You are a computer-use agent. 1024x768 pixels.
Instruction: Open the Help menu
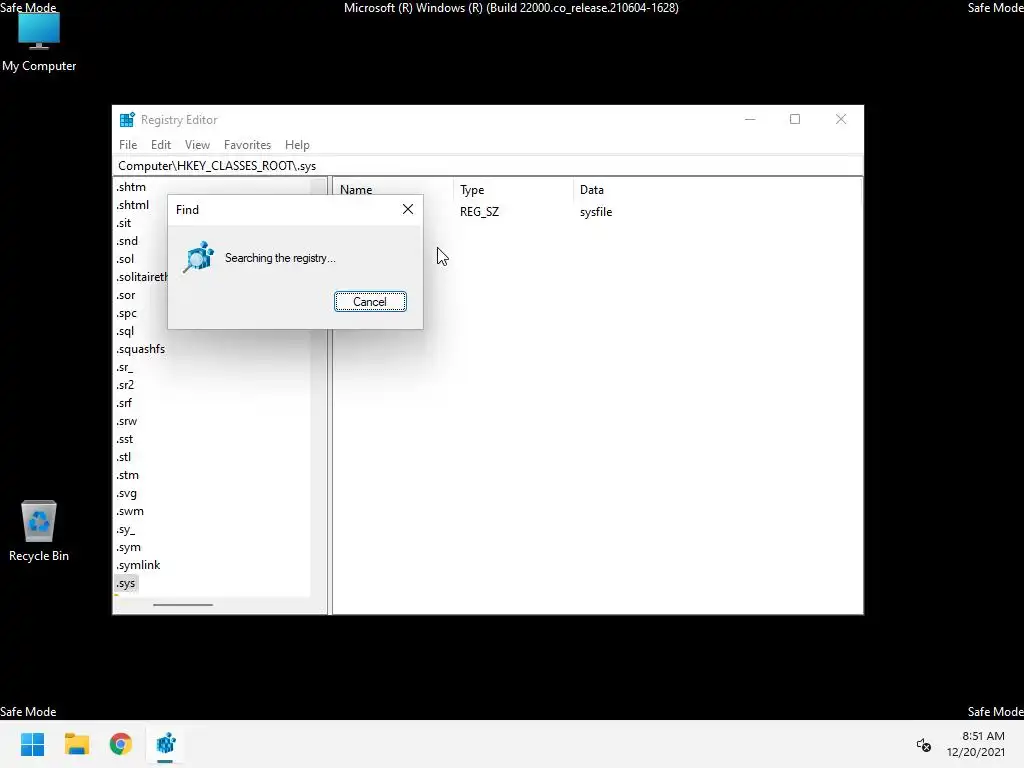297,145
